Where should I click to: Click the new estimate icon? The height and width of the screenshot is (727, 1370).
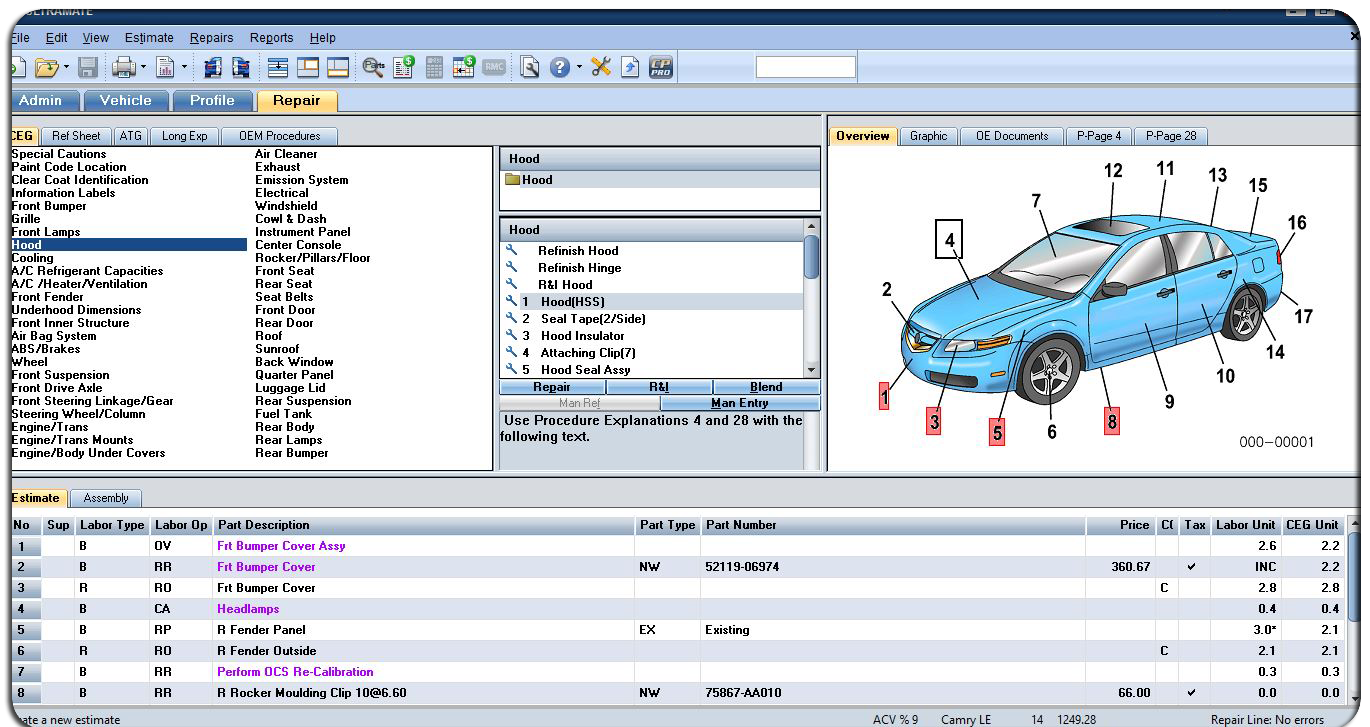[17, 67]
